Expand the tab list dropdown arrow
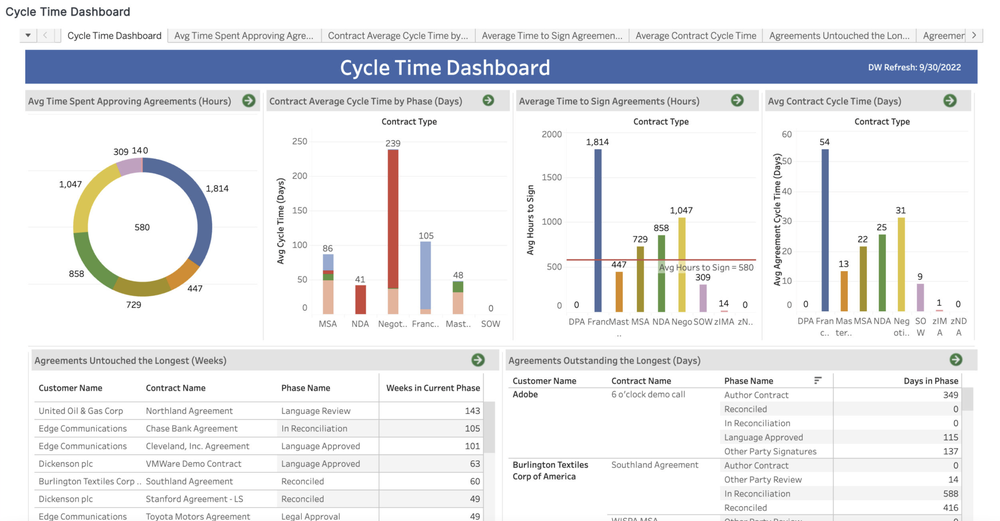Image resolution: width=1000 pixels, height=521 pixels. point(28,36)
